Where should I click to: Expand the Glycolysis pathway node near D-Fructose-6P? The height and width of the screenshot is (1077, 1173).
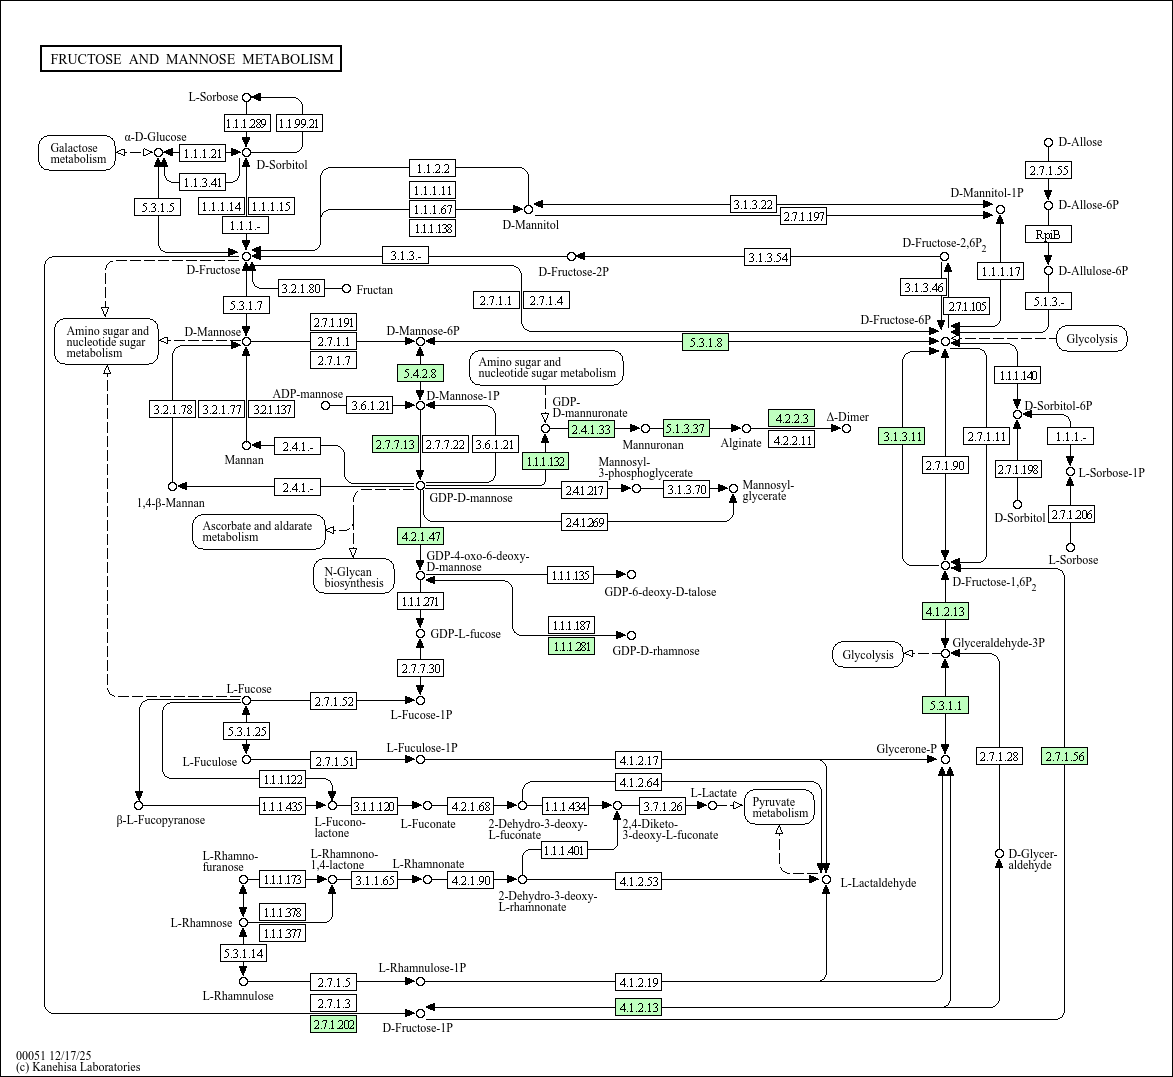tap(1093, 339)
